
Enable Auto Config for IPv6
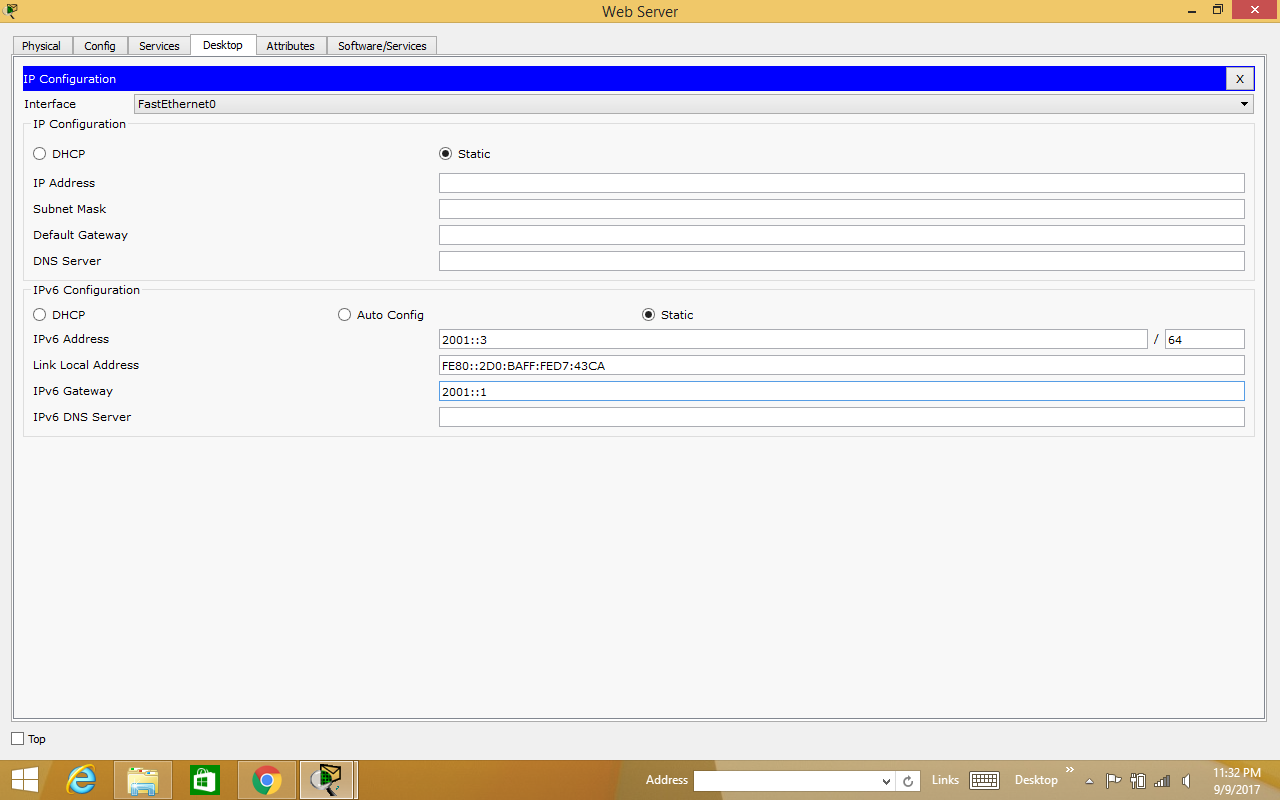tap(344, 314)
